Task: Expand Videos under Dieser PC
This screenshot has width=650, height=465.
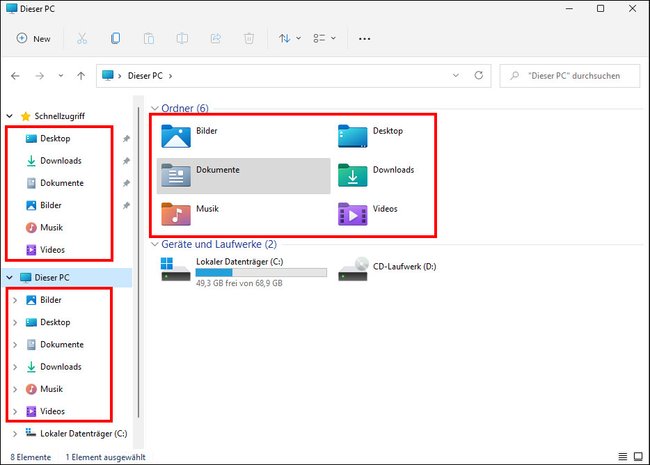Action: coord(15,412)
